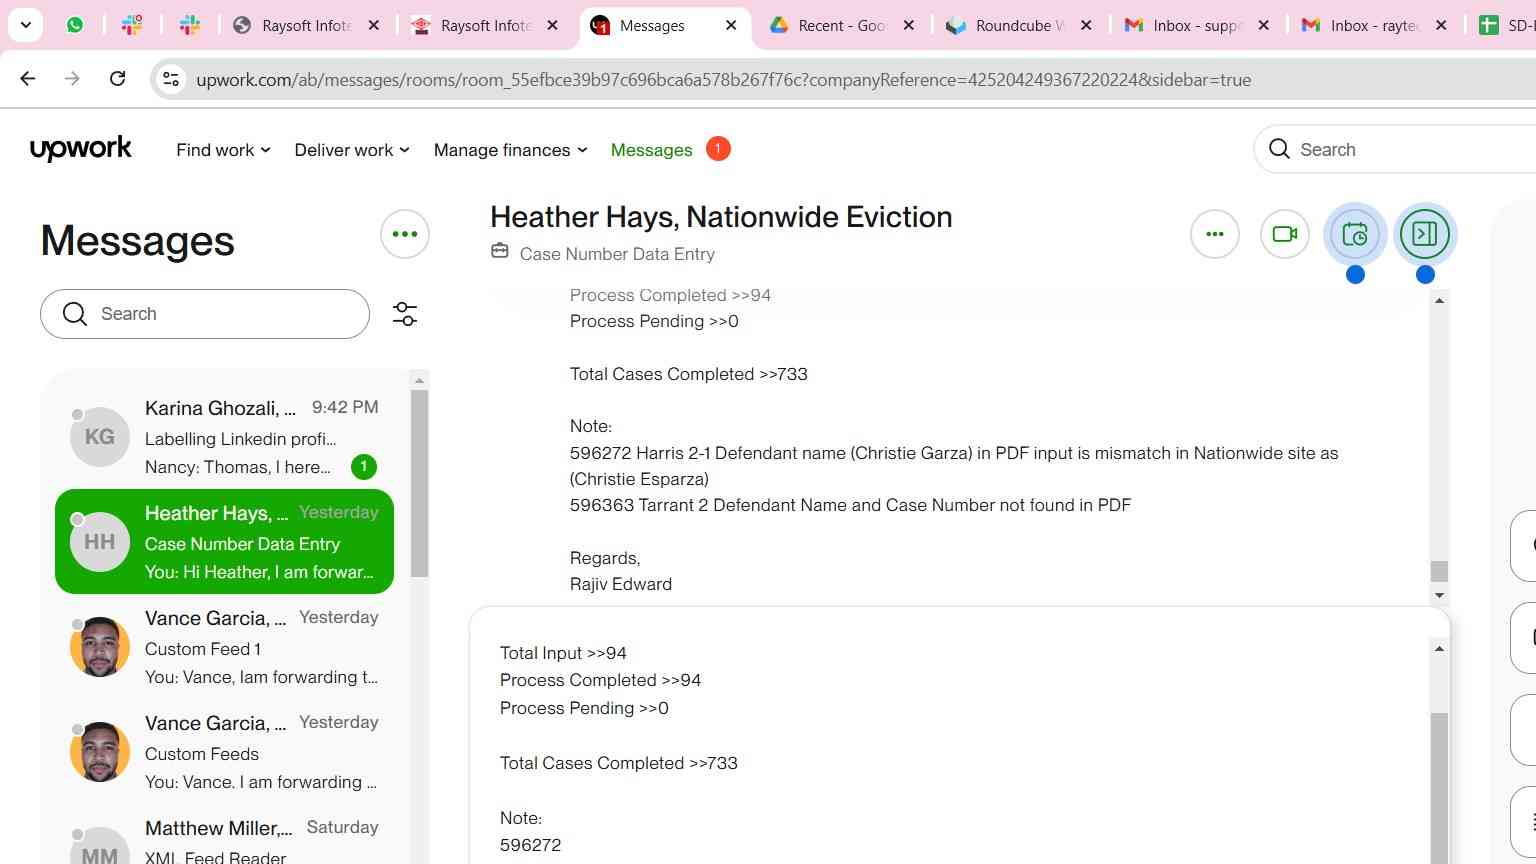The width and height of the screenshot is (1536, 864).
Task: Click 'Process Pending >>0' in the compose box
Action: click(584, 708)
